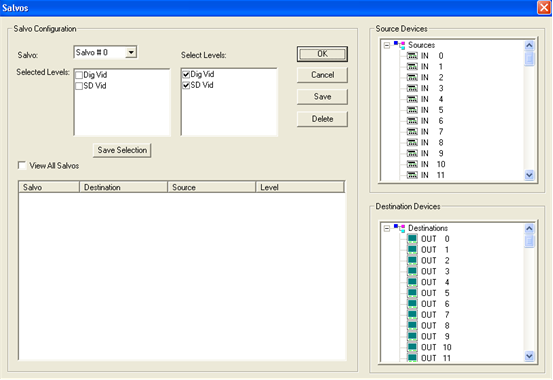Click Destination Devices scrollbar down arrow
Screen dimensions: 553x380
pyautogui.click(x=529, y=356)
